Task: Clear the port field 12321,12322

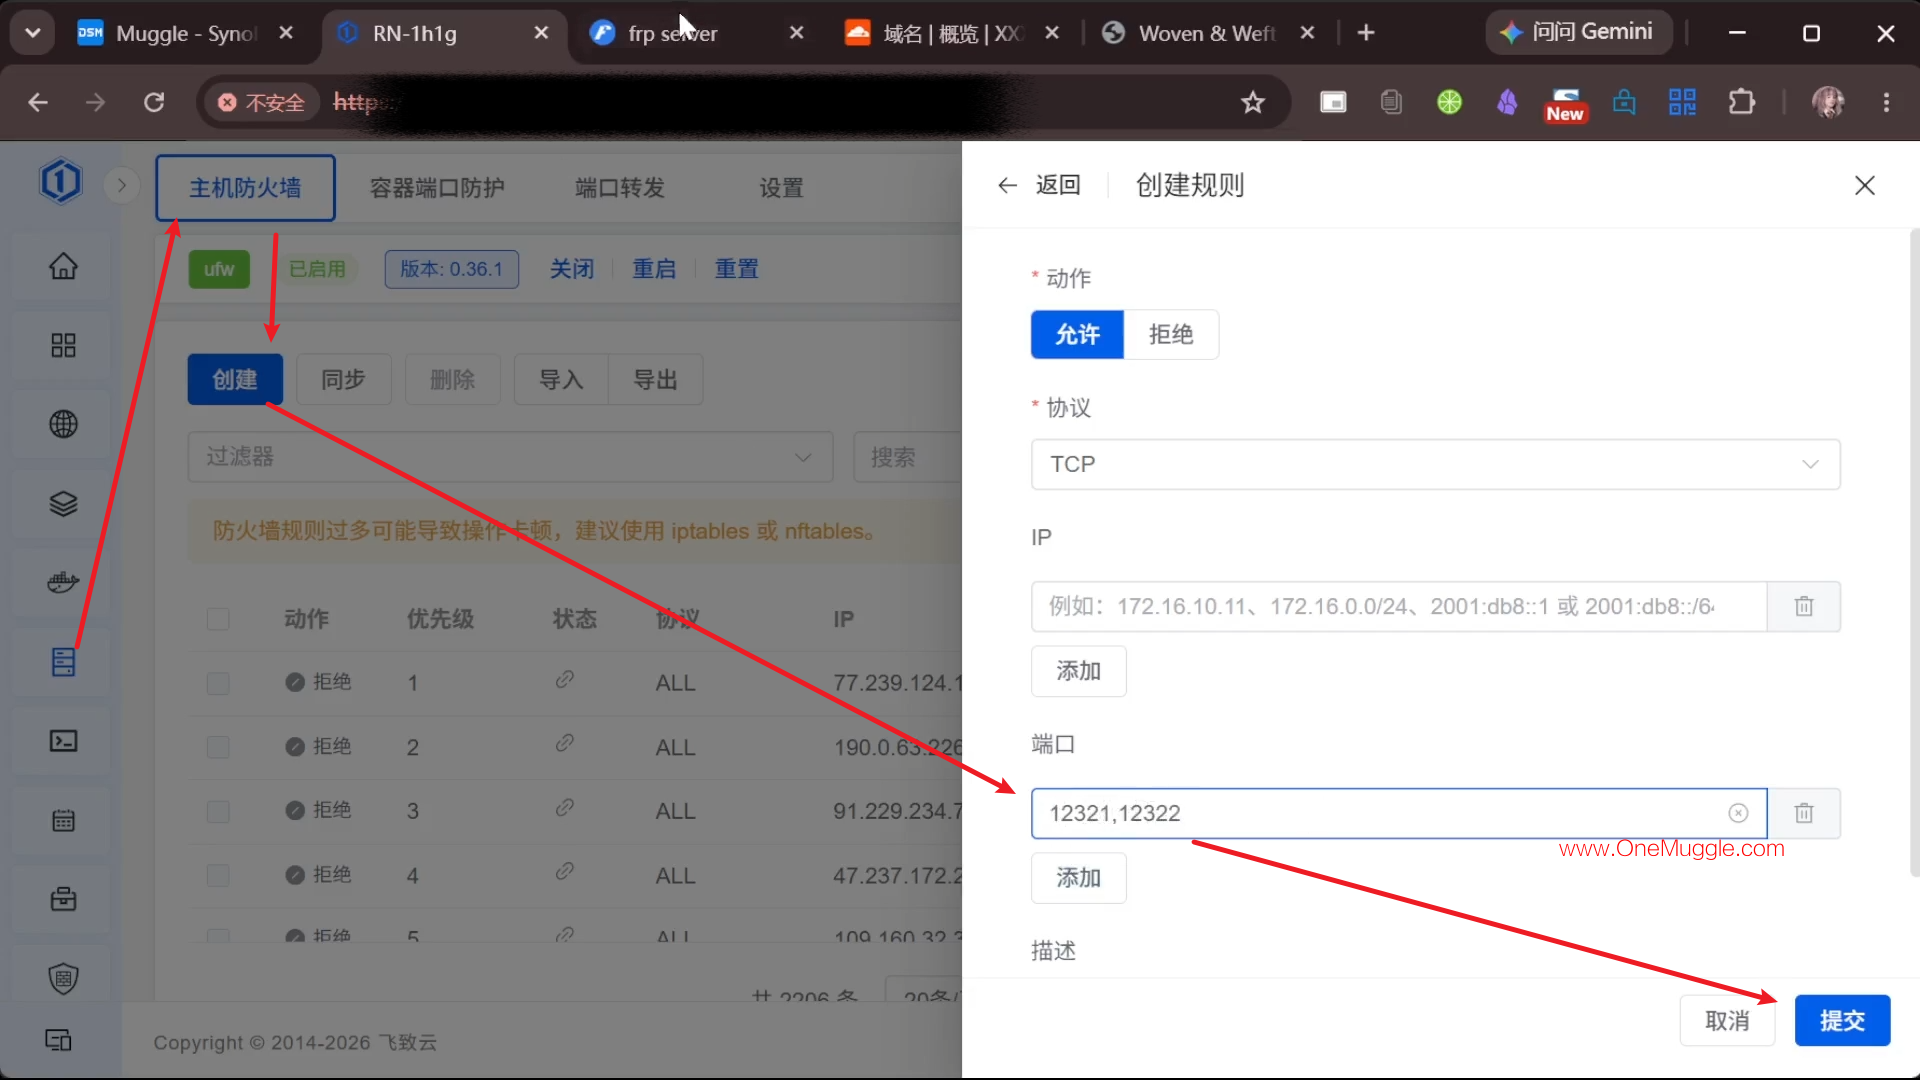Action: pyautogui.click(x=1738, y=813)
